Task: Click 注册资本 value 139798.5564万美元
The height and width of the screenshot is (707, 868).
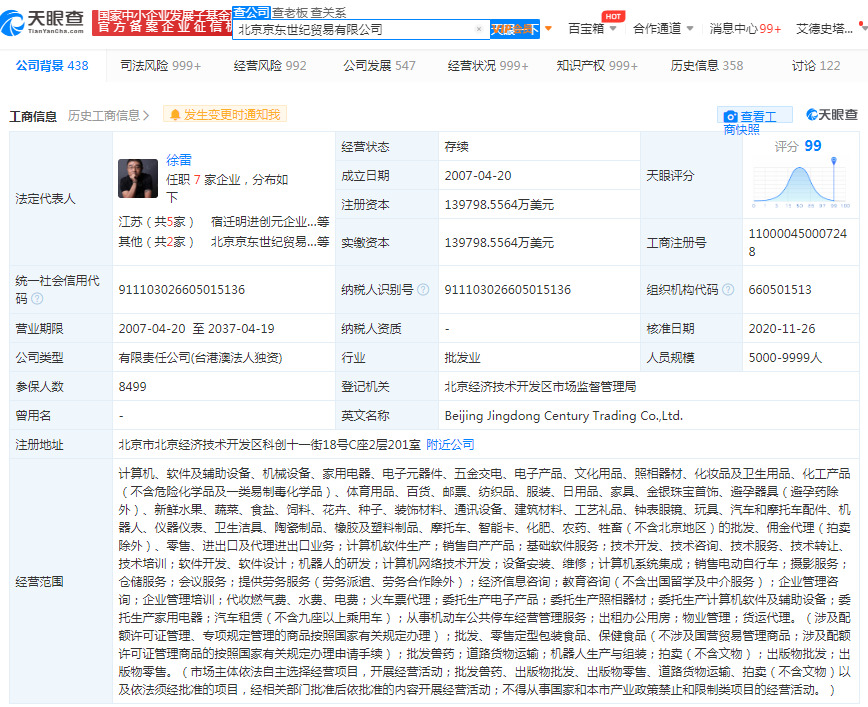Action: click(499, 205)
